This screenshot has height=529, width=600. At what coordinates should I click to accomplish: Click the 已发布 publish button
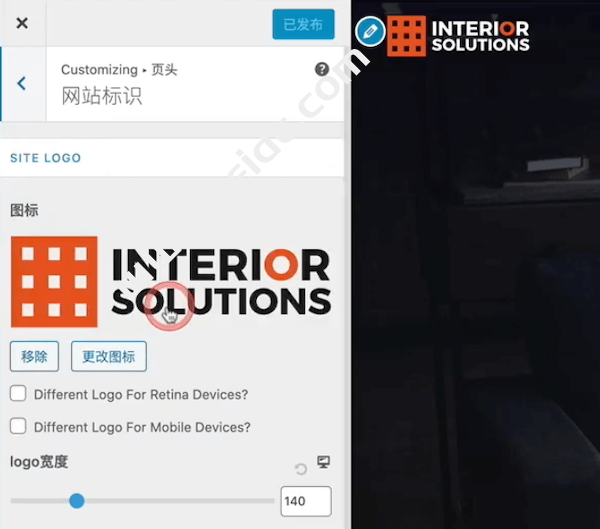coord(303,24)
